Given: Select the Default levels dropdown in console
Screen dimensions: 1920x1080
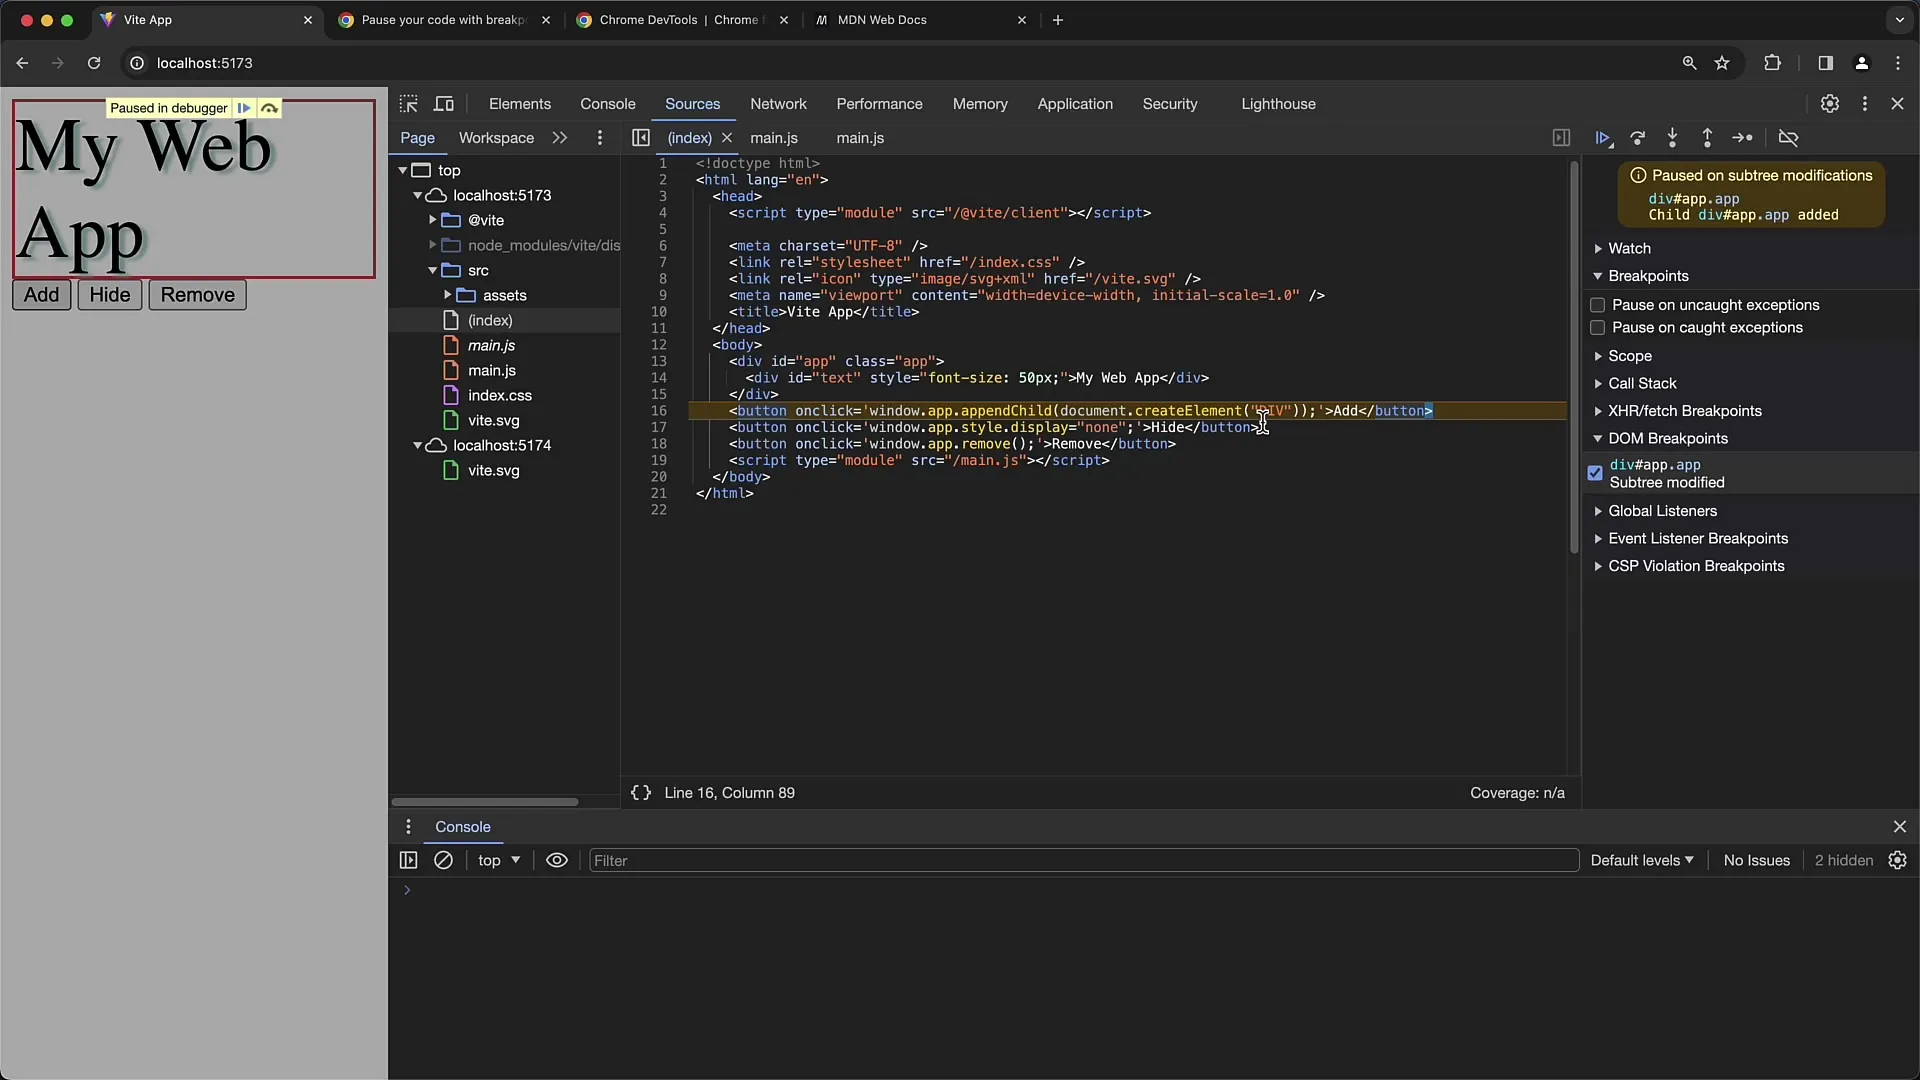Looking at the screenshot, I should tap(1639, 860).
